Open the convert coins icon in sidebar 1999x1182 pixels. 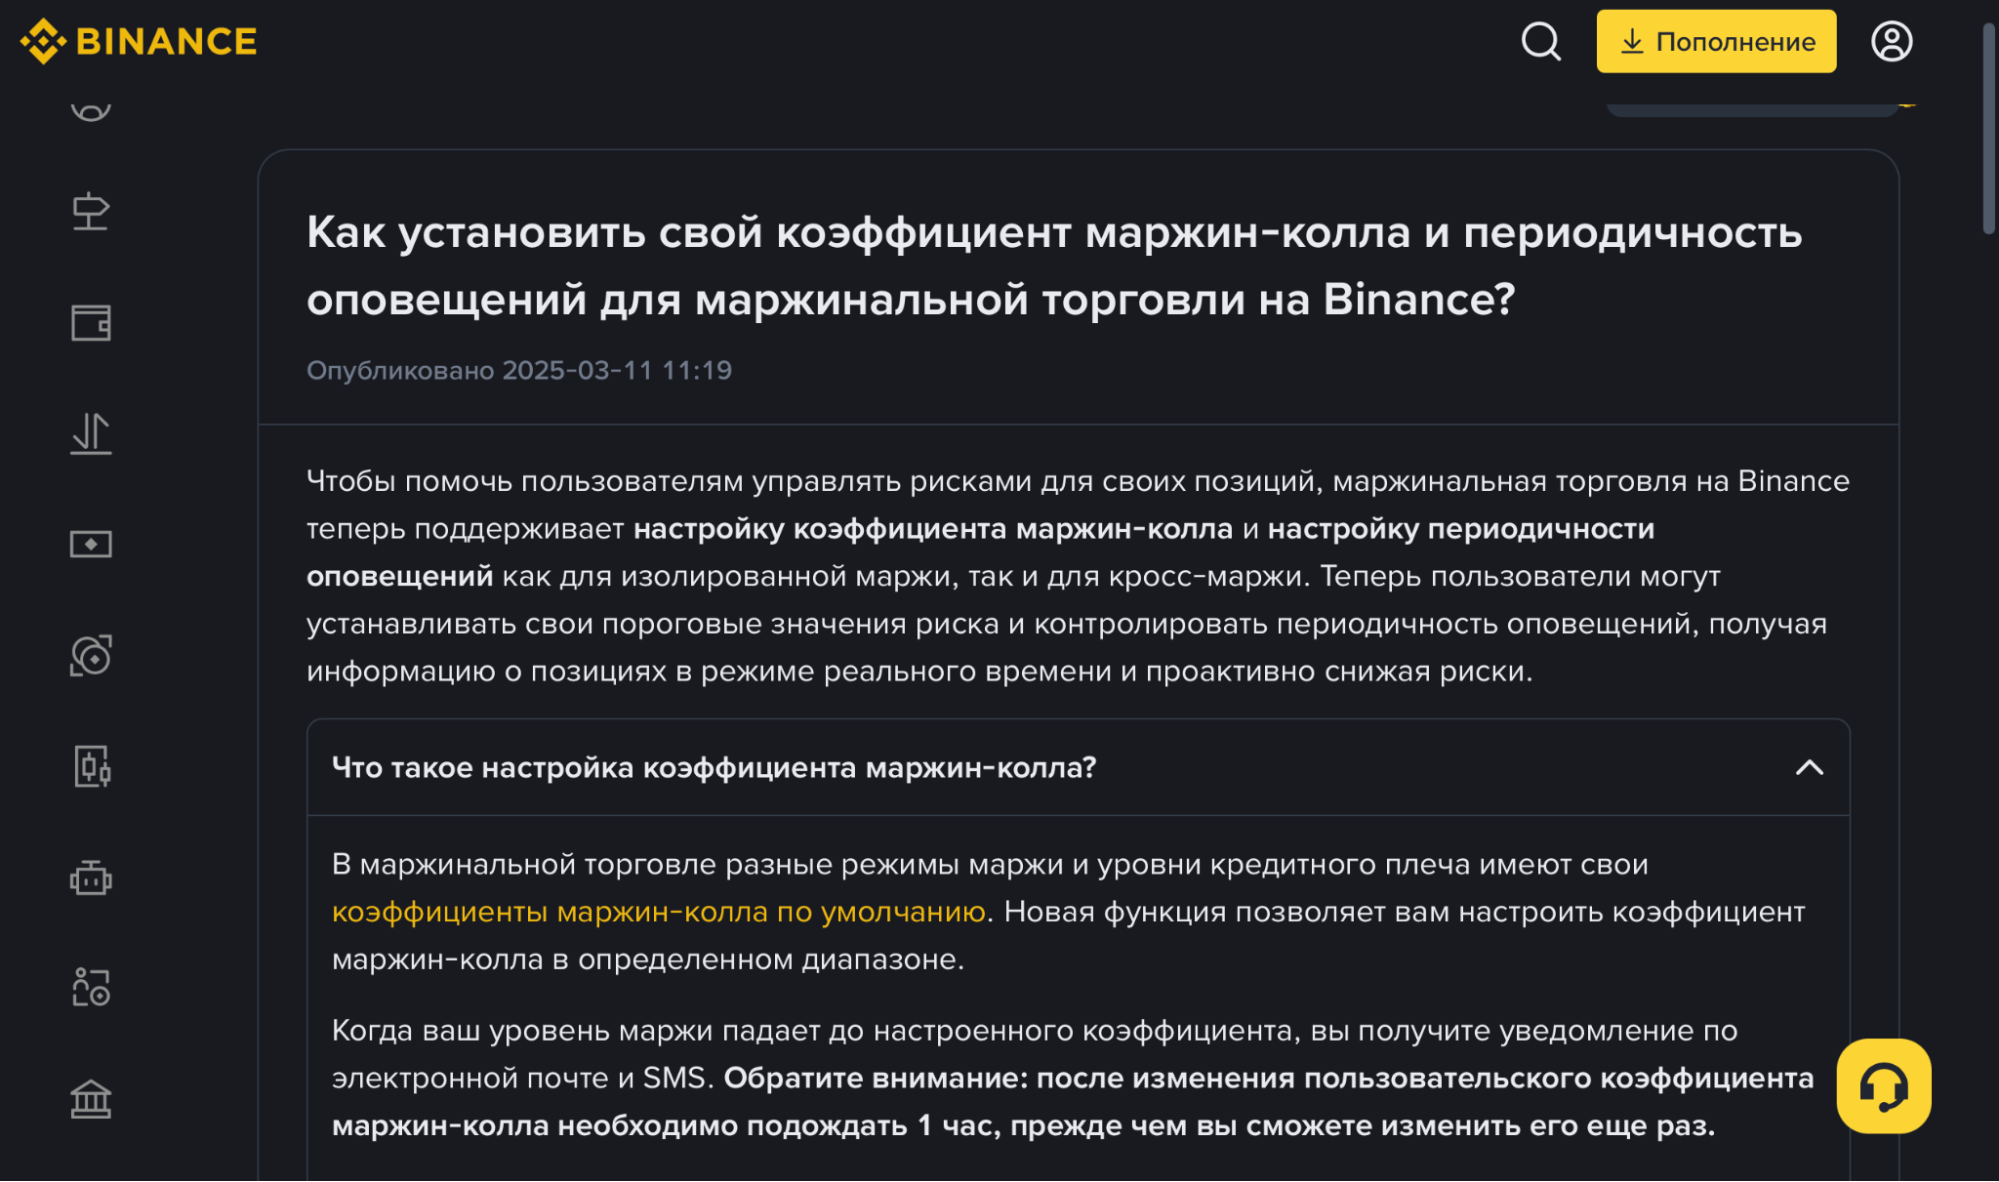(x=89, y=656)
